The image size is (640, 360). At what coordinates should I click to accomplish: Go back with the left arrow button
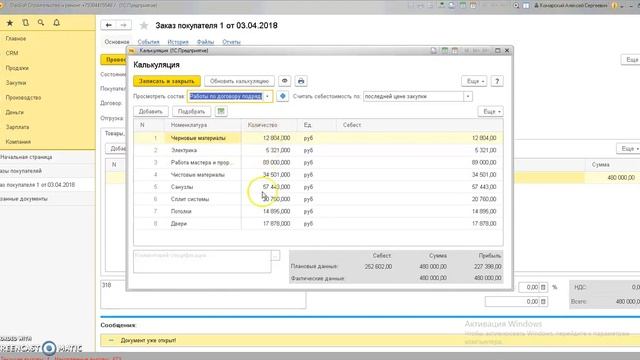109,25
